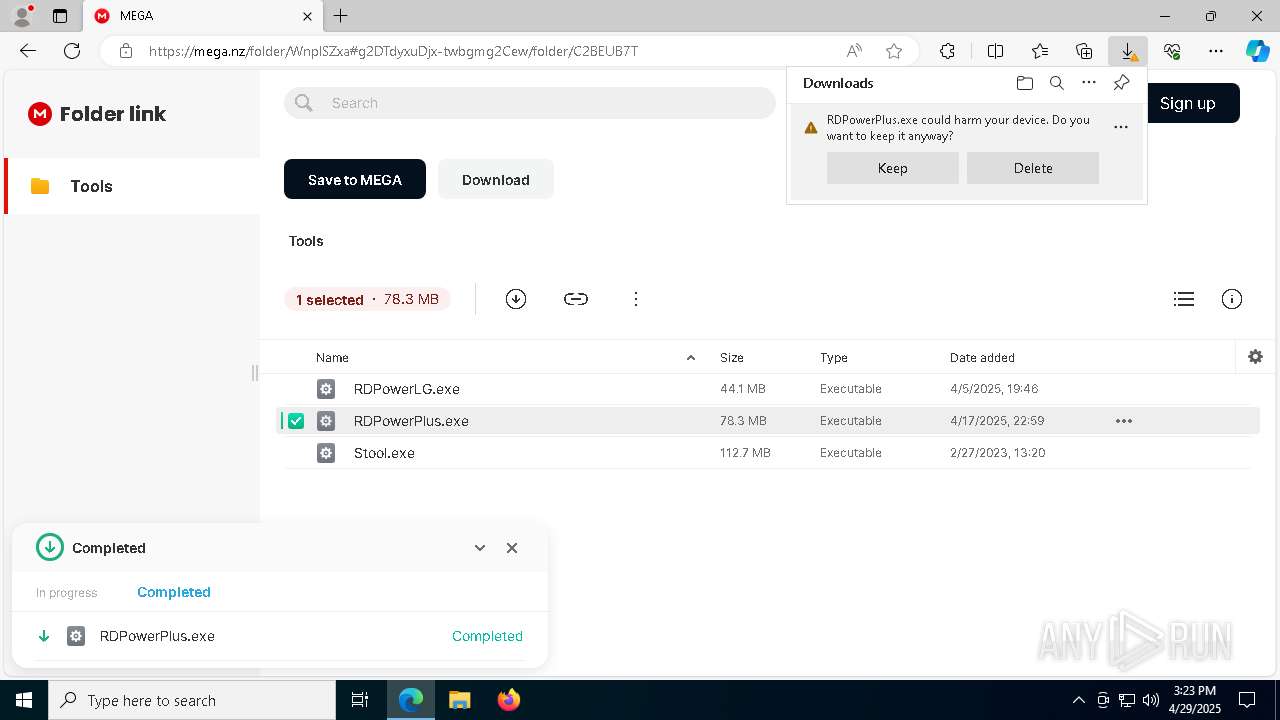
Task: Open File Explorer from taskbar
Action: 460,700
